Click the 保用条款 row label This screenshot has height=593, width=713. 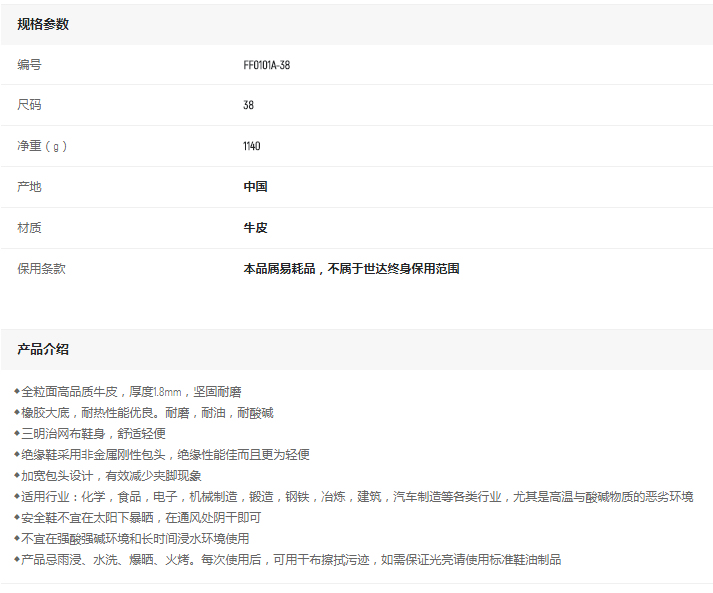pos(41,269)
